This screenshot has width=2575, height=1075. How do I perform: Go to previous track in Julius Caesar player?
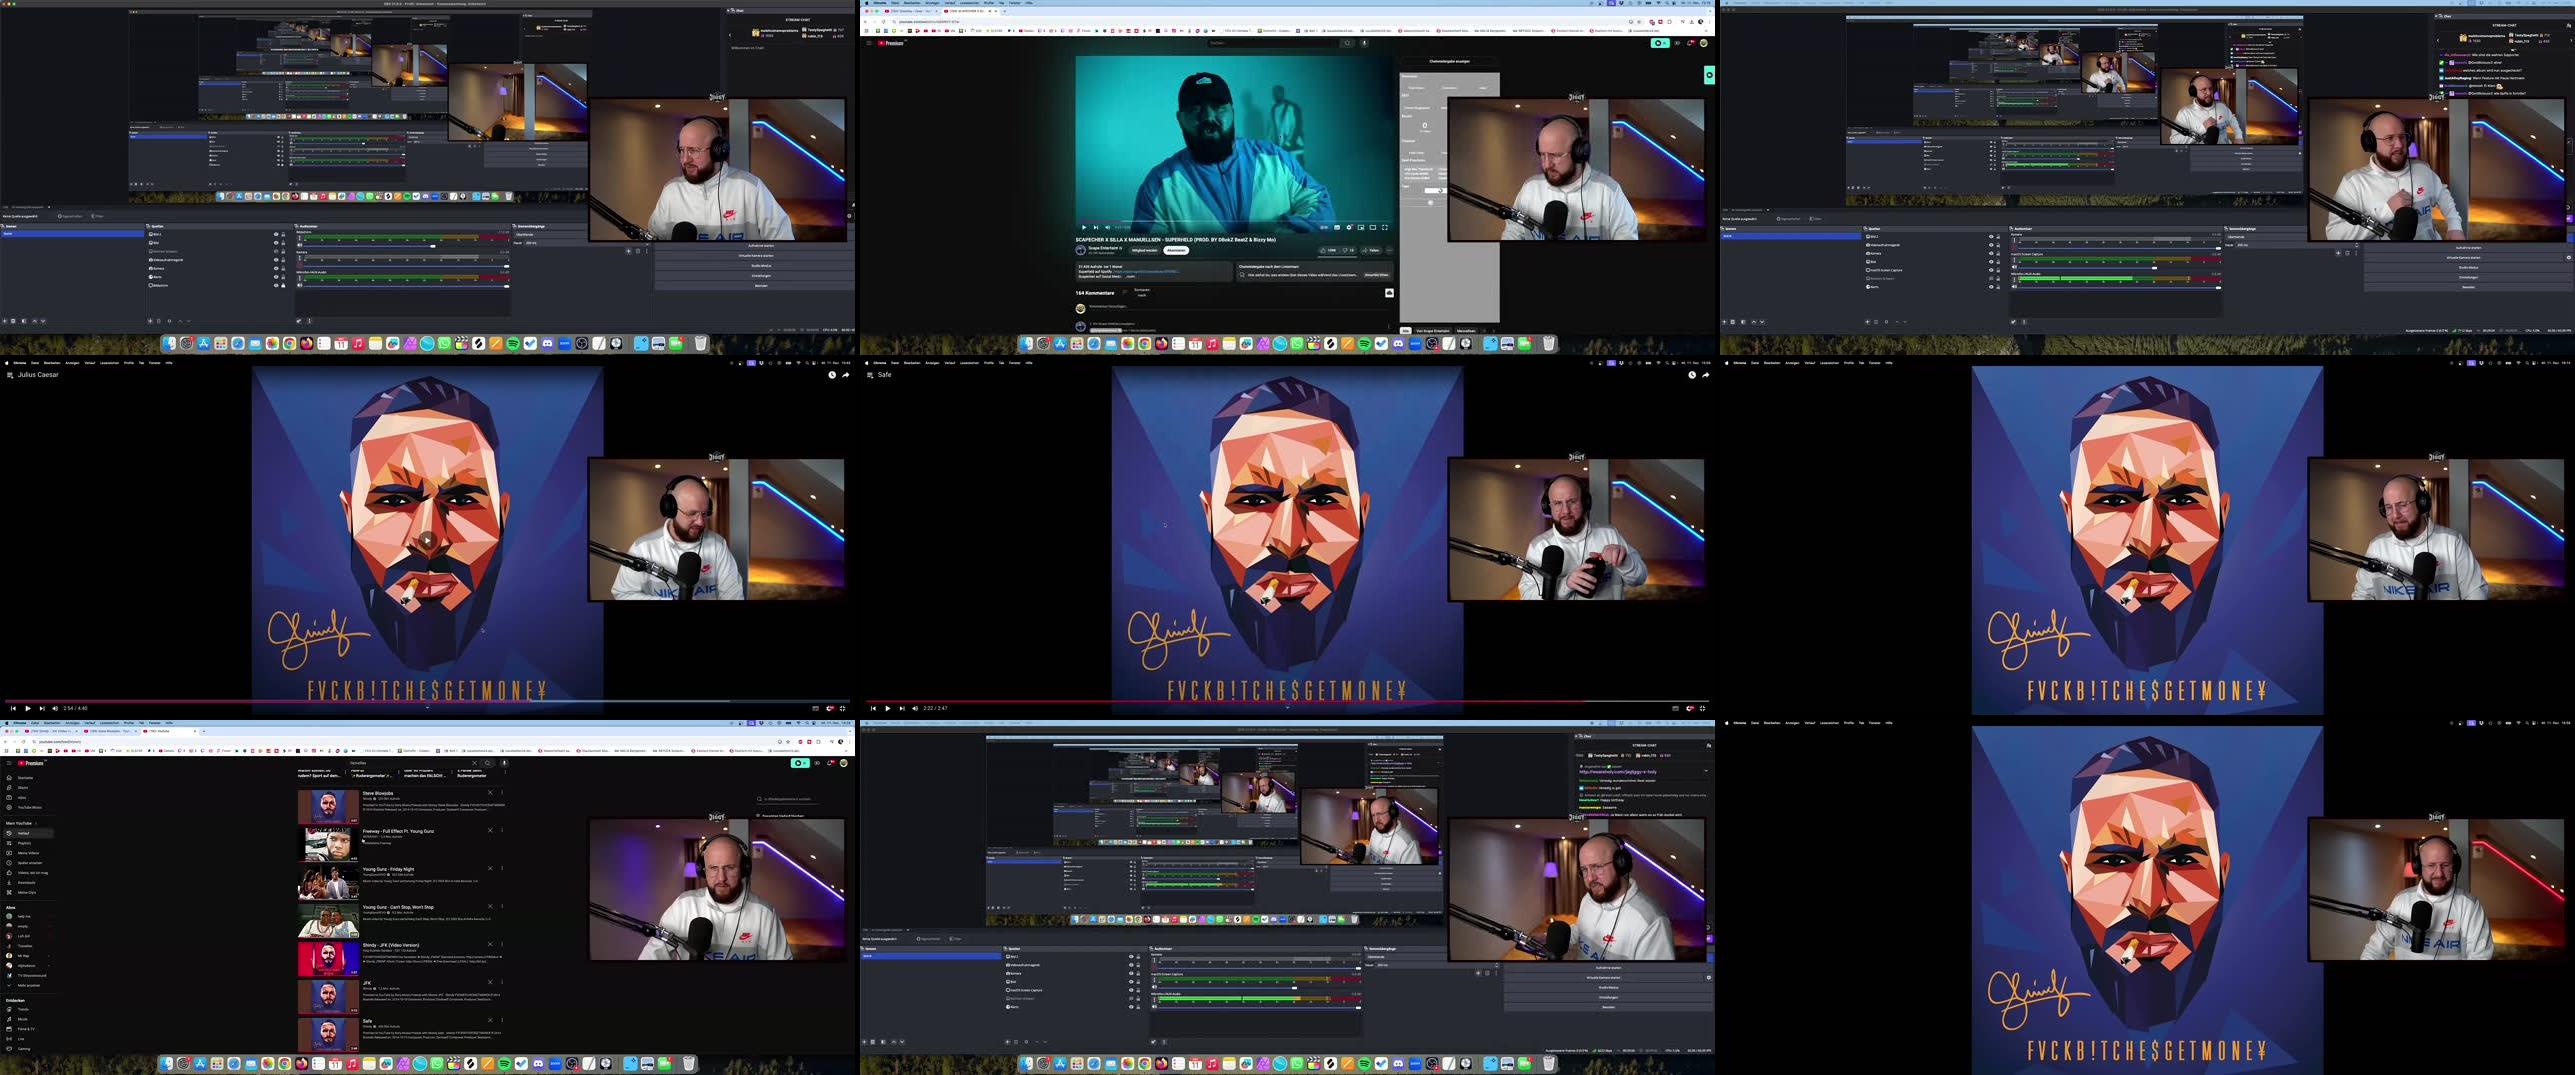point(13,708)
